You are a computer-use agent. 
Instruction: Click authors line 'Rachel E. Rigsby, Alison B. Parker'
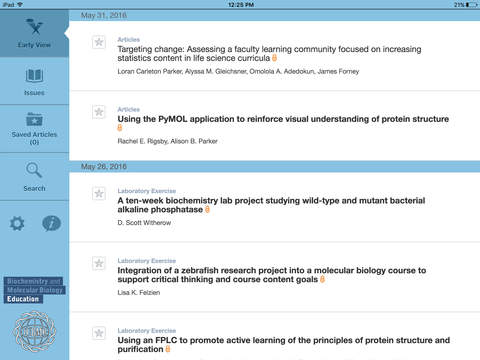click(167, 141)
